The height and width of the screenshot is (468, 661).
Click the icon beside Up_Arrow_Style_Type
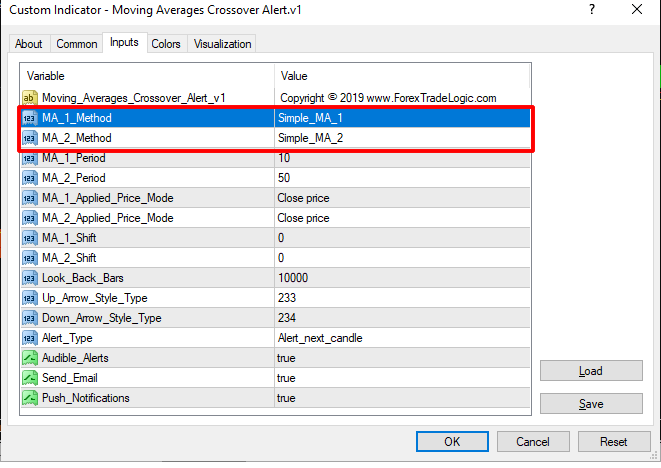point(30,298)
